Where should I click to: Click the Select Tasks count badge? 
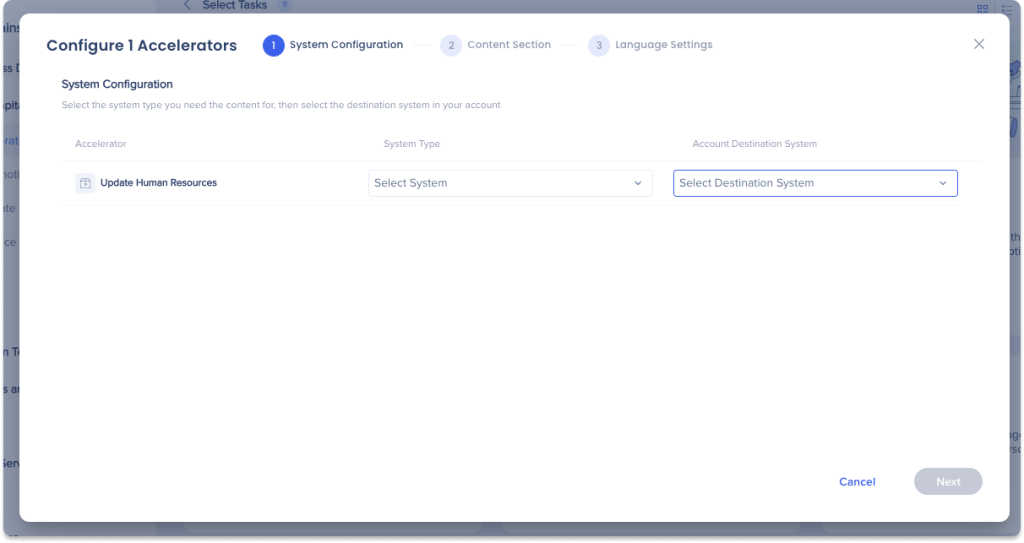[284, 5]
